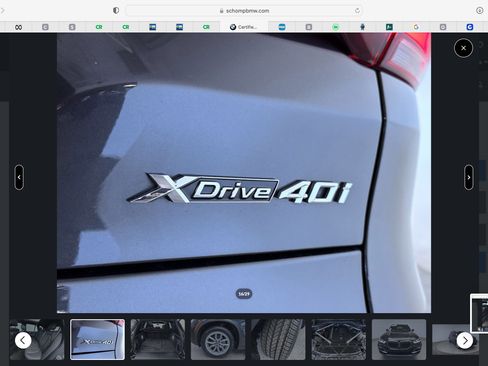
Task: Show the next gallery photo
Action: pyautogui.click(x=469, y=177)
